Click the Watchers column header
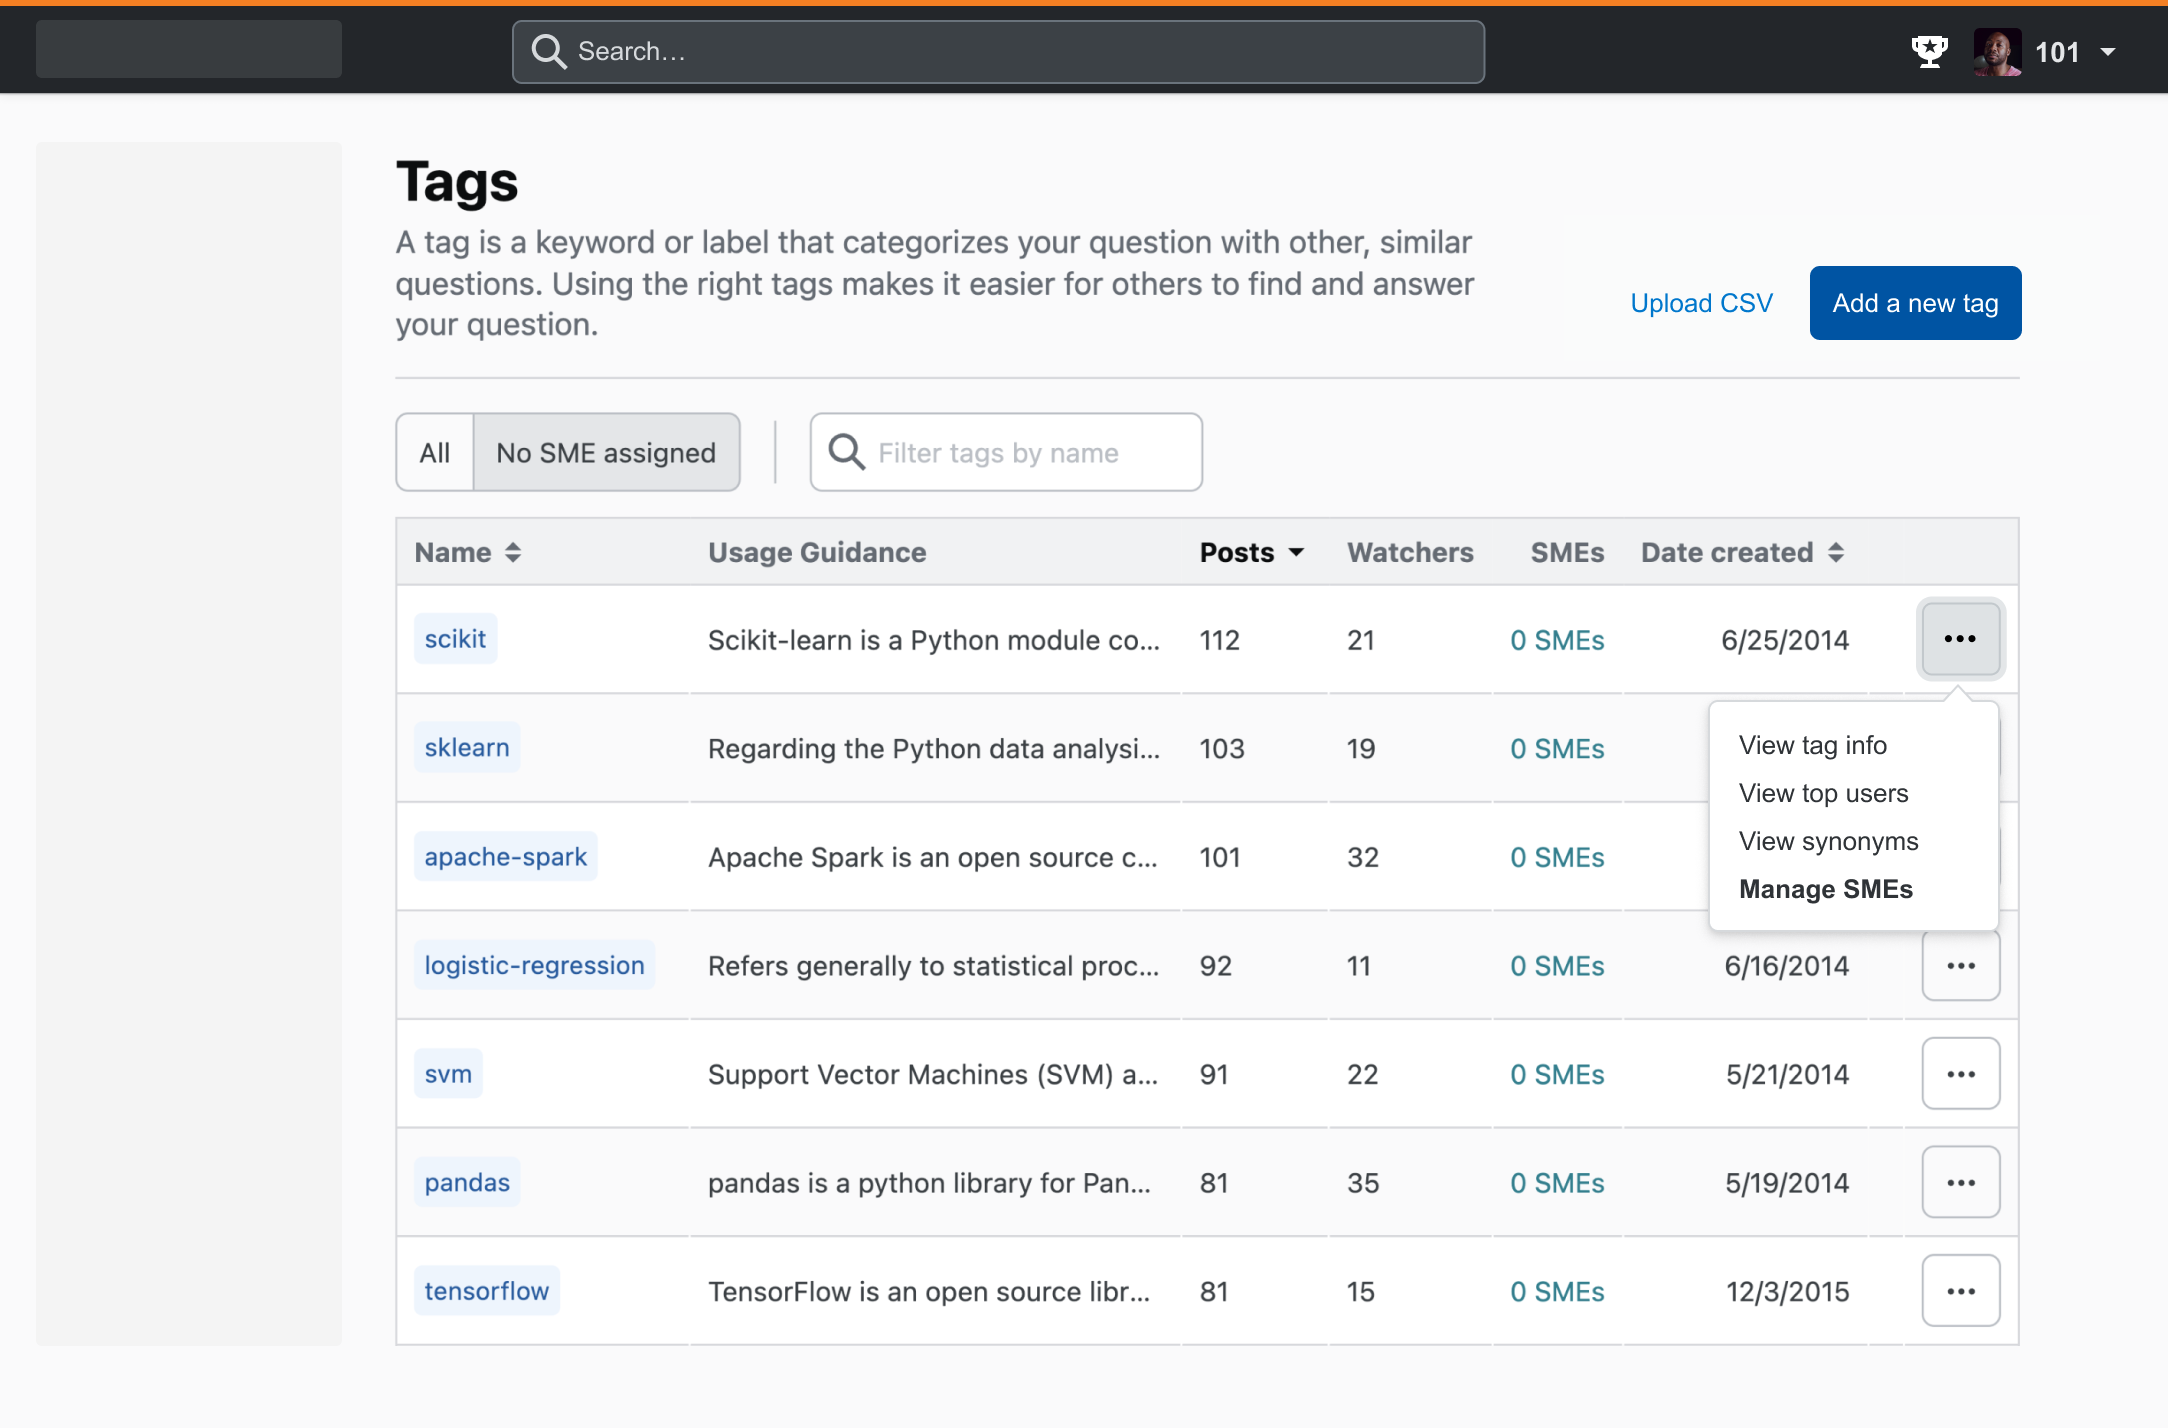The width and height of the screenshot is (2168, 1428). 1410,552
